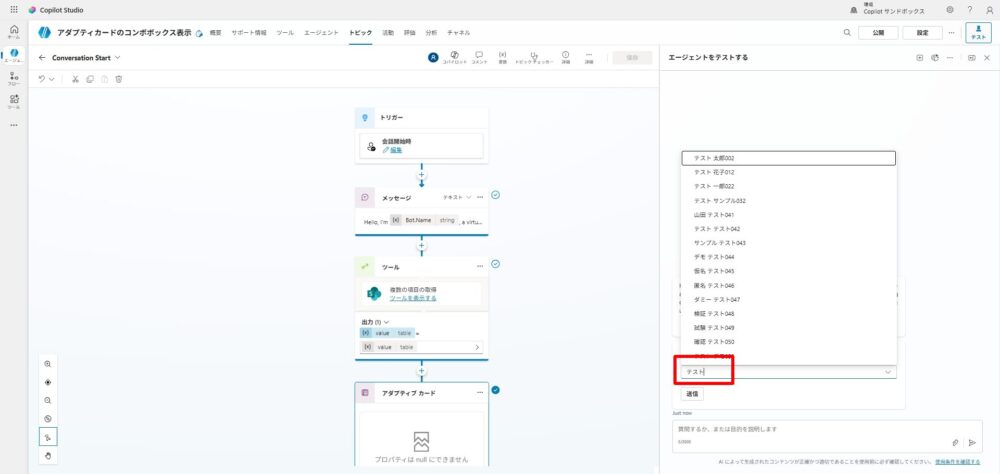
Task: Select テスト サンプル032 from the list
Action: pyautogui.click(x=720, y=200)
